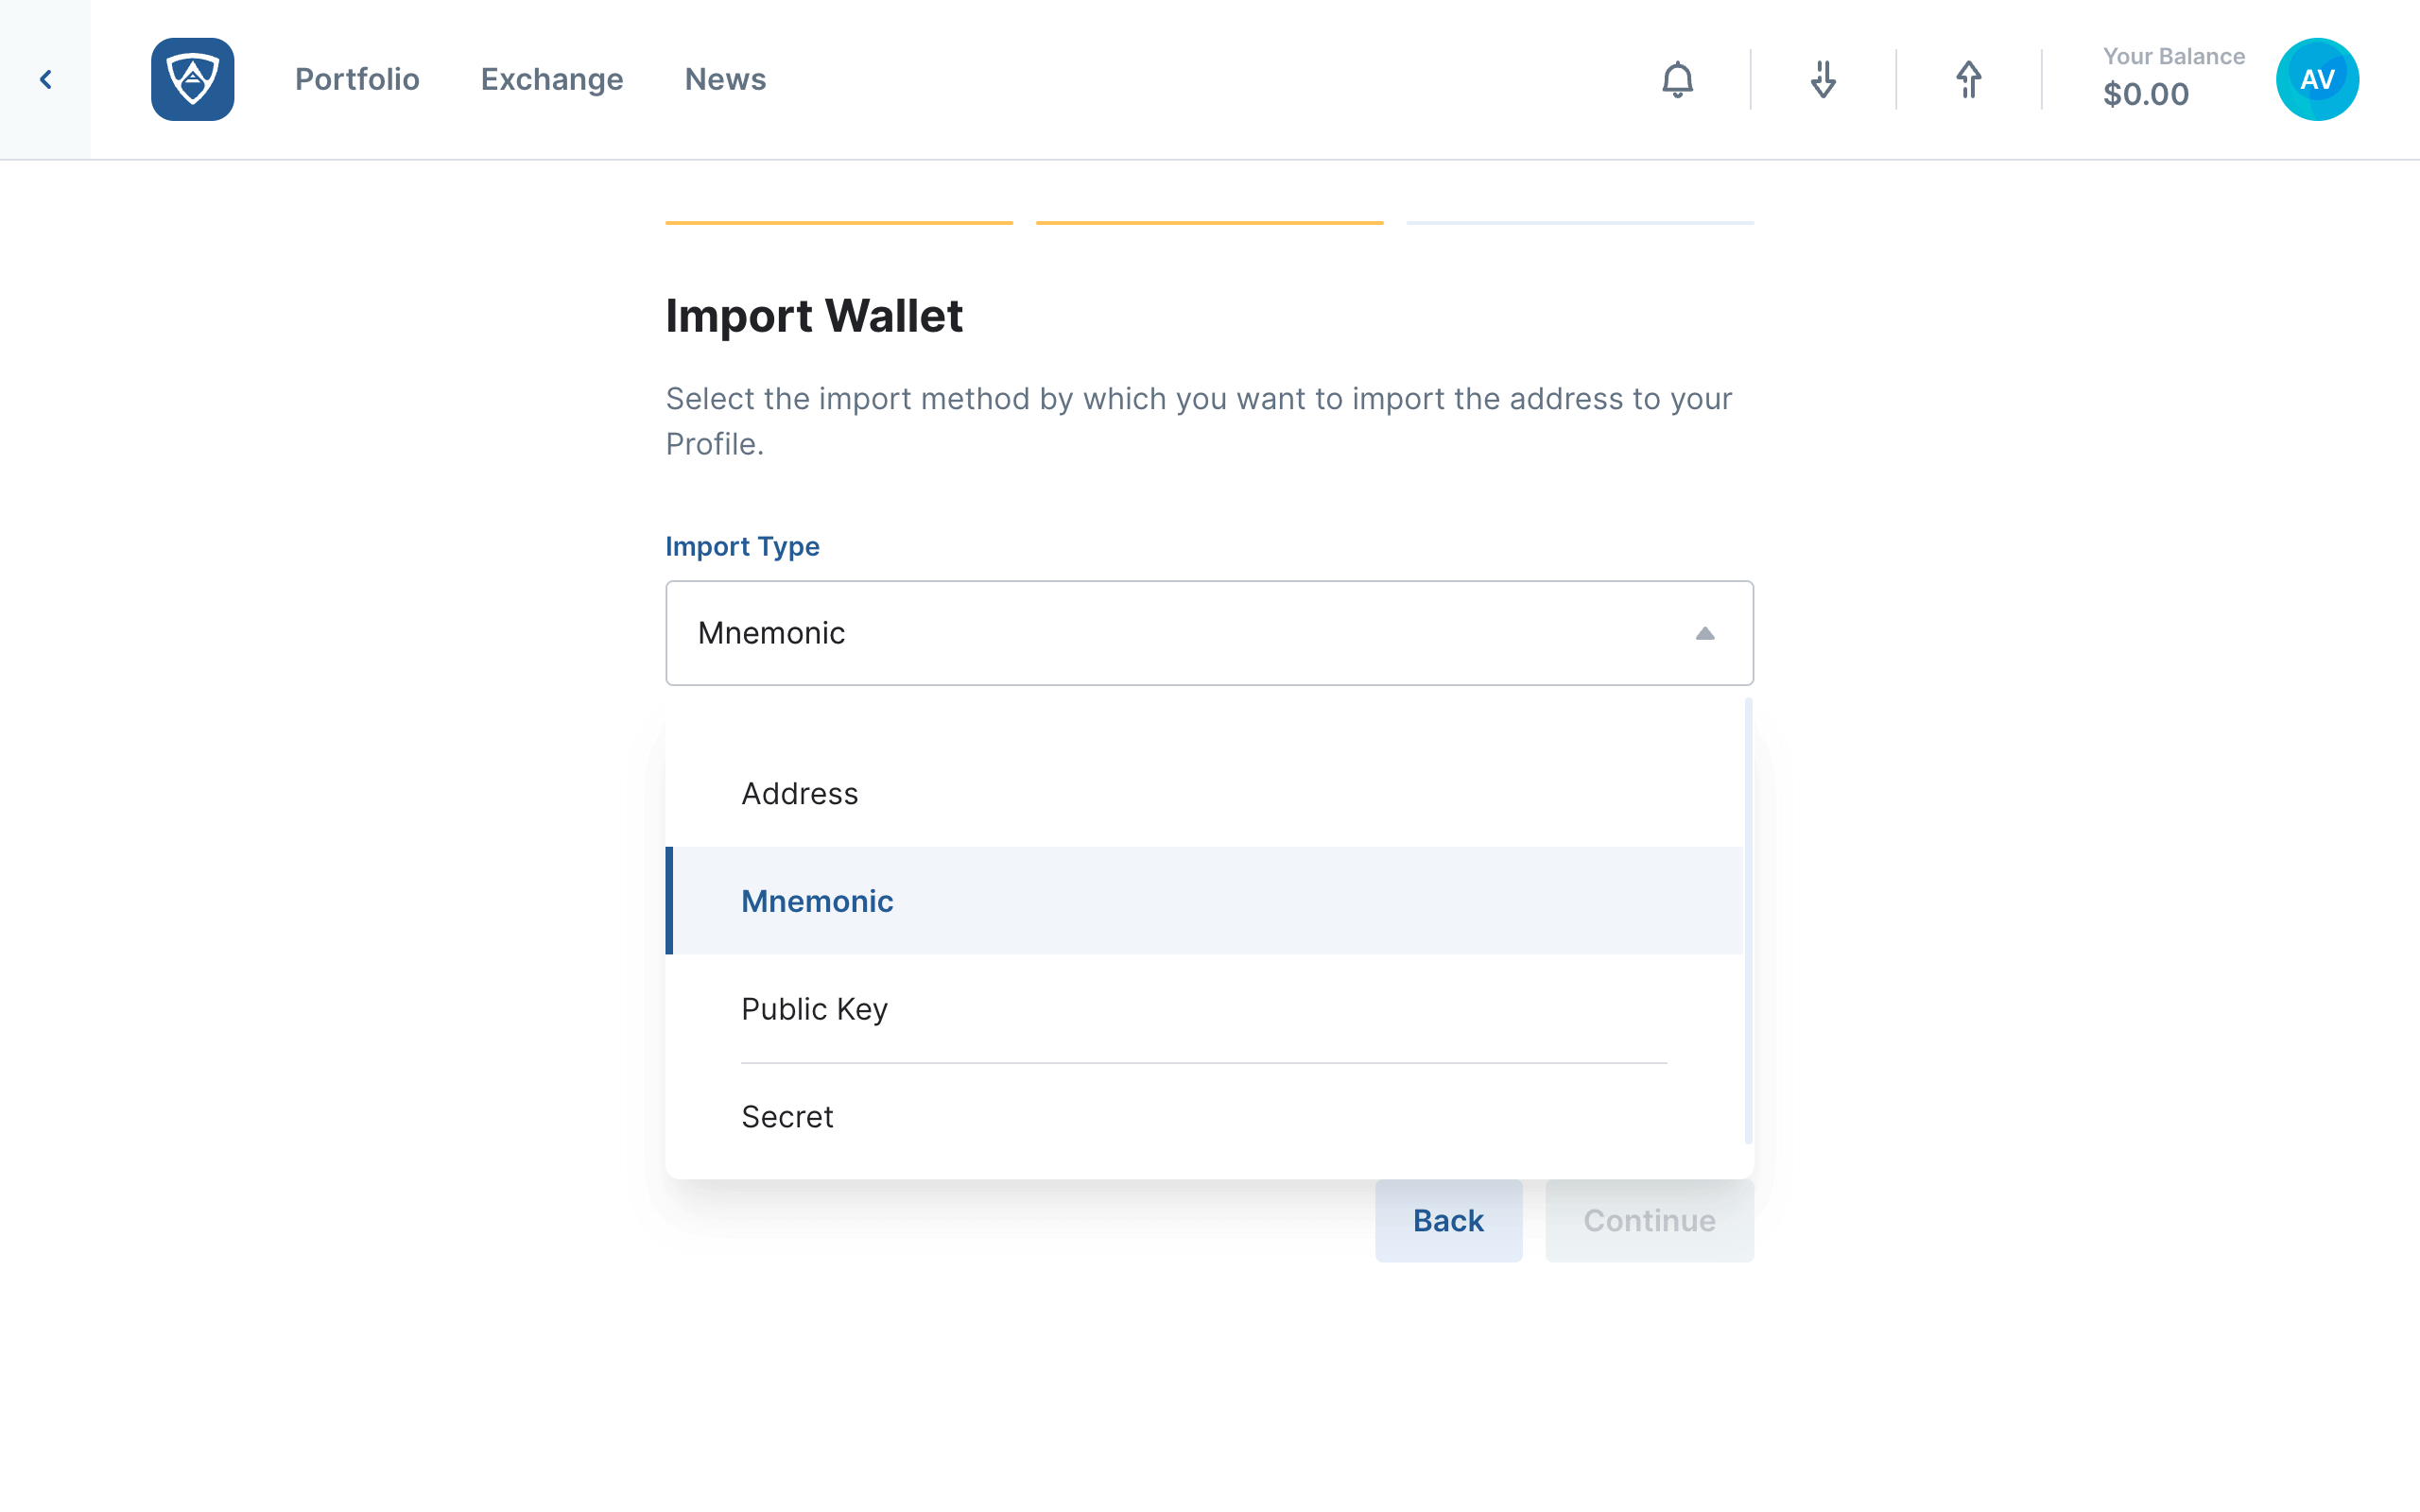Click the first step progress bar
The width and height of the screenshot is (2420, 1512).
(839, 222)
